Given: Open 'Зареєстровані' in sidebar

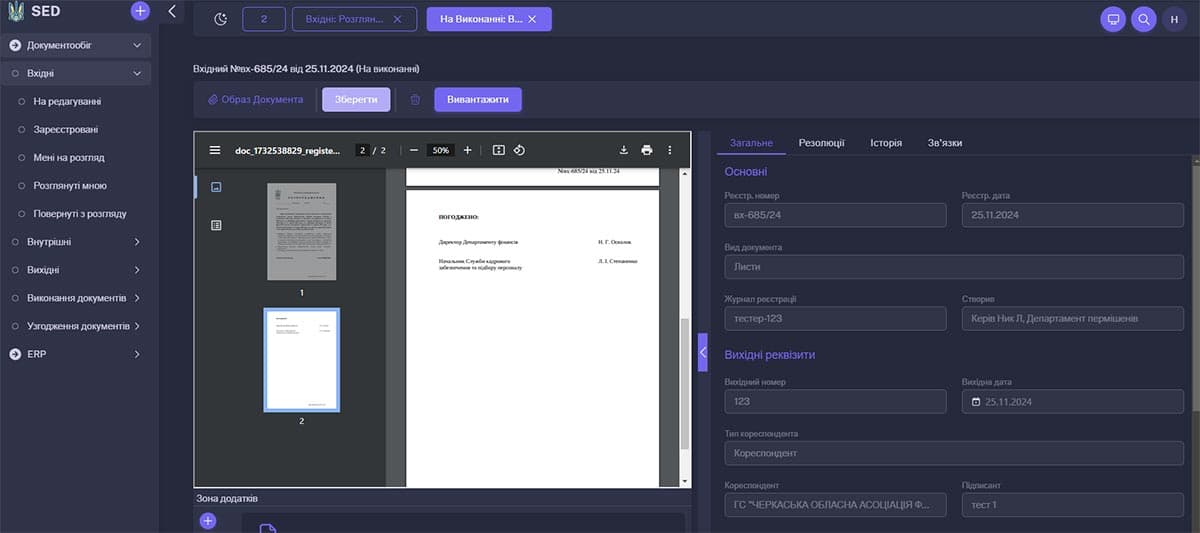Looking at the screenshot, I should pyautogui.click(x=66, y=129).
